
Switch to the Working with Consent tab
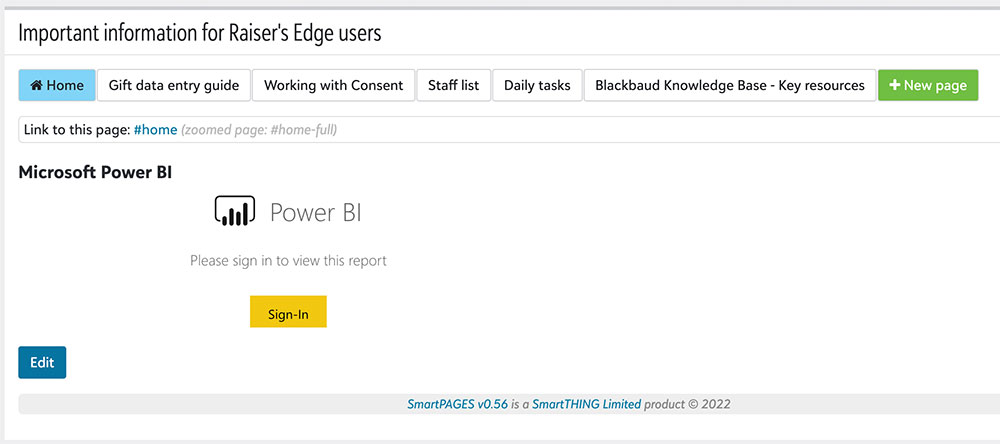[334, 85]
